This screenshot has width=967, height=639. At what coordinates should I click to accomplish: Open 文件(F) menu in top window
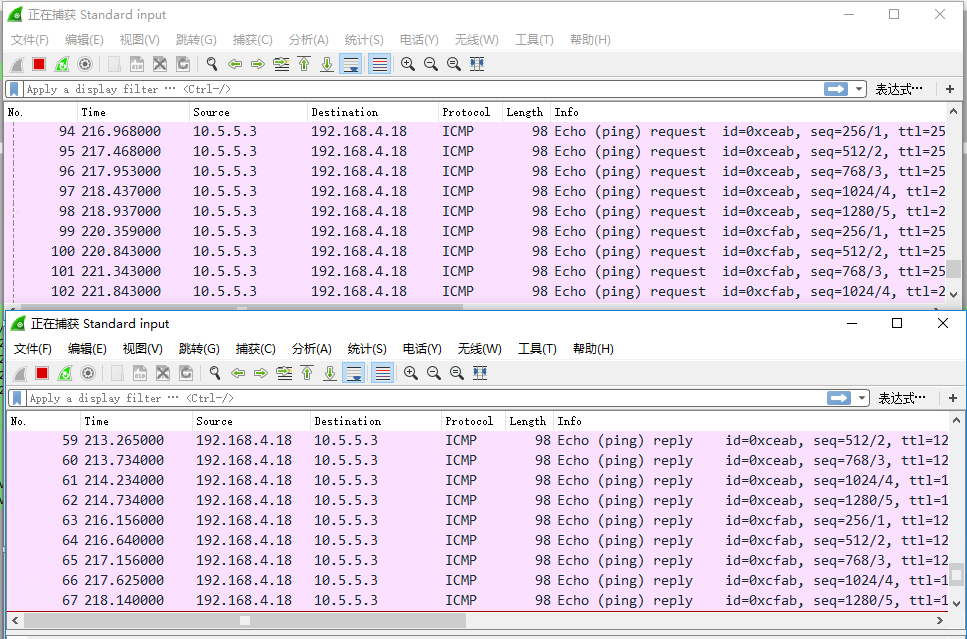tap(30, 40)
